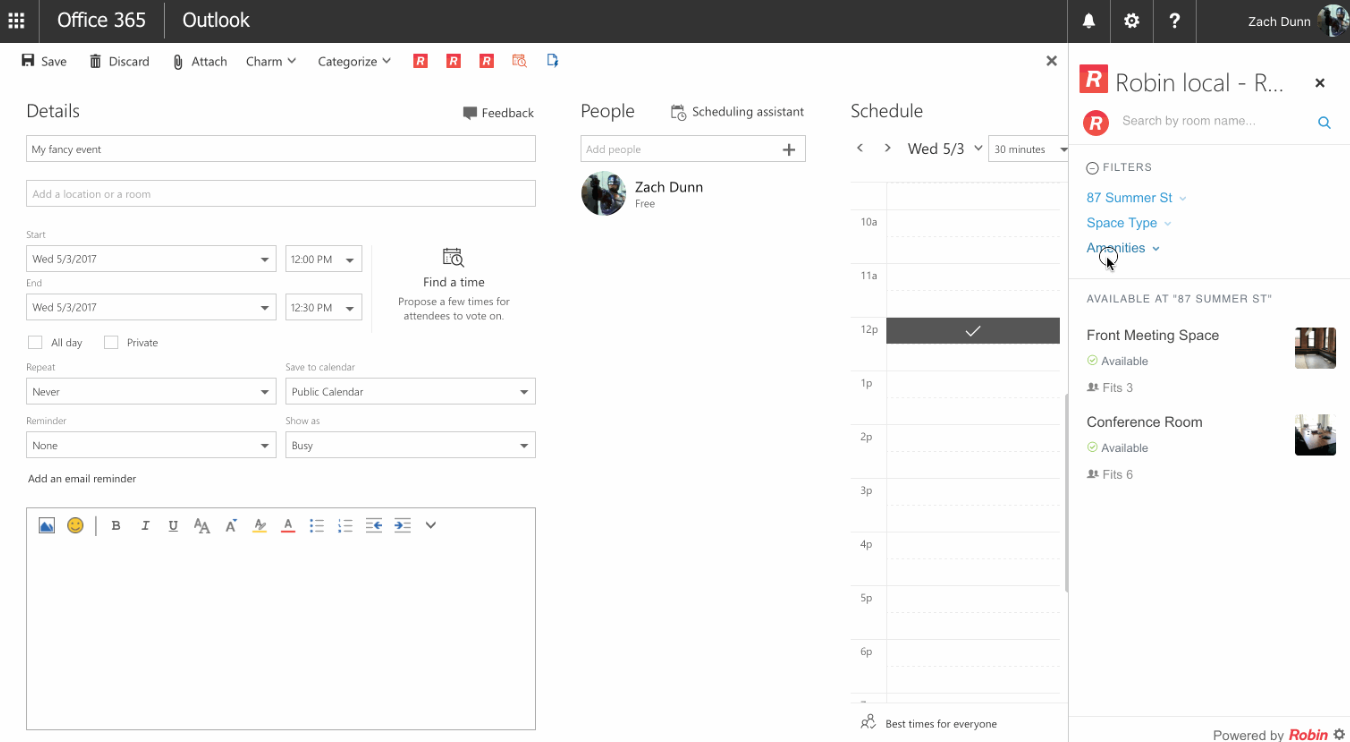Click Add an email reminder link
Image resolution: width=1350 pixels, height=742 pixels.
pyautogui.click(x=82, y=479)
